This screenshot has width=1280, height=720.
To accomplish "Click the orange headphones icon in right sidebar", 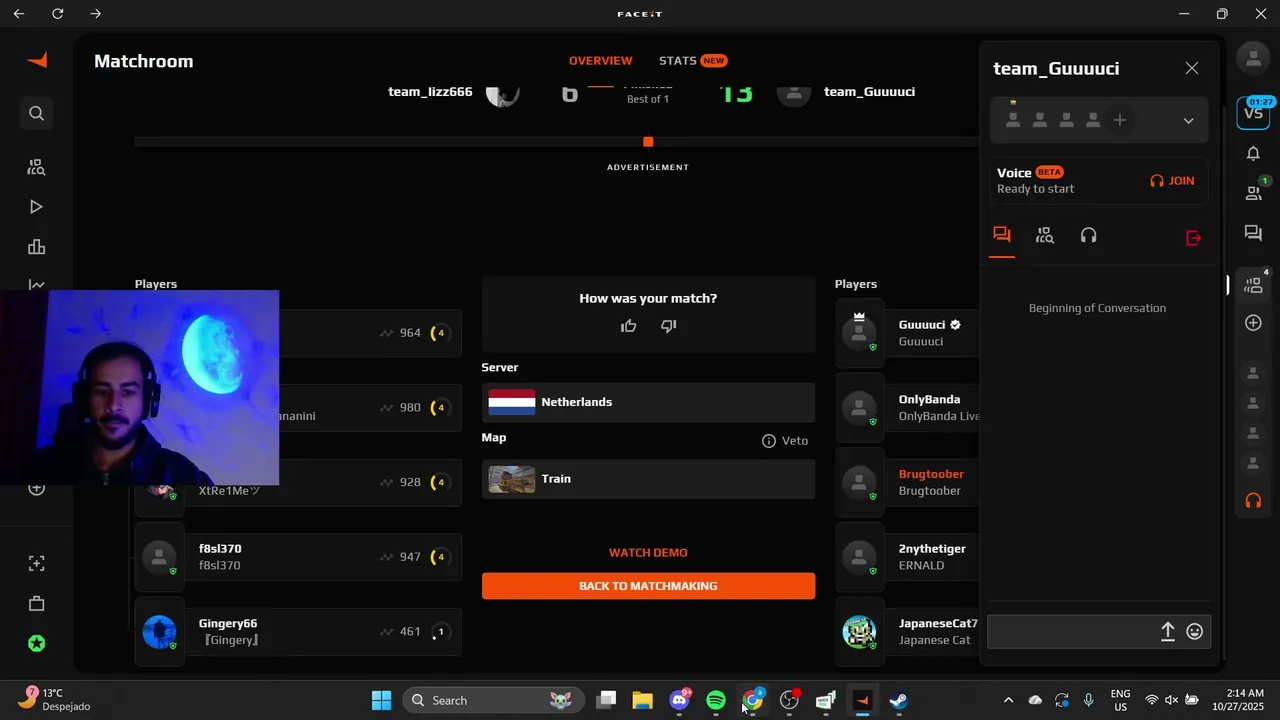I will click(1253, 500).
